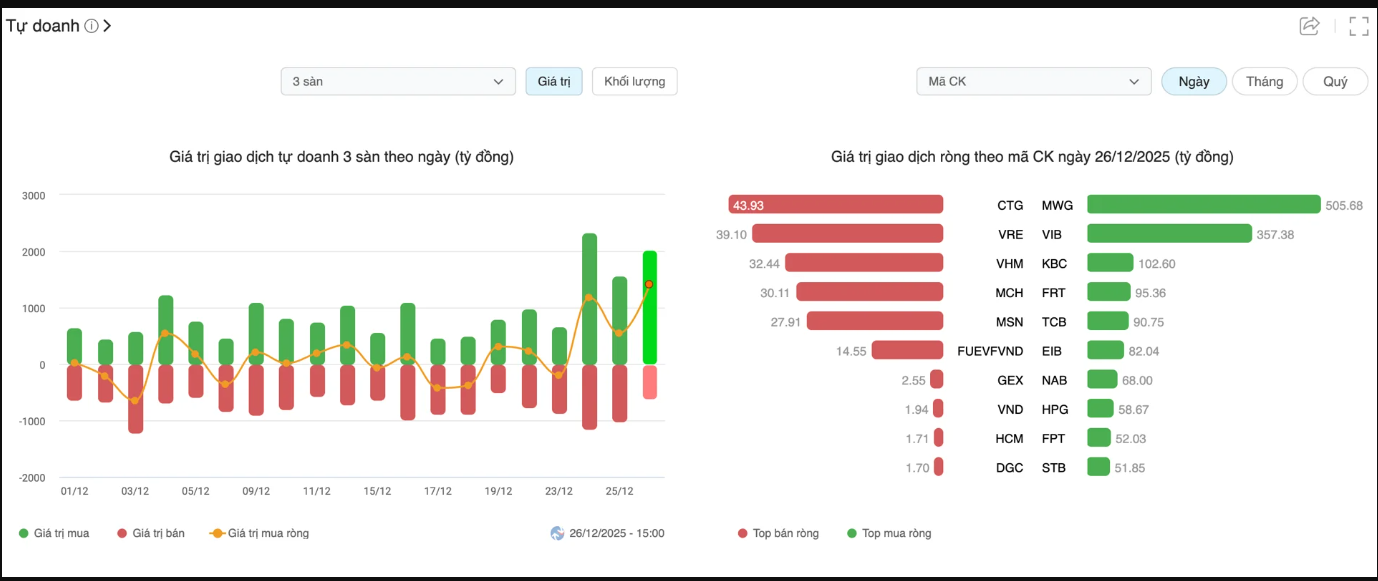This screenshot has height=581, width=1378.
Task: Switch to the 'Tháng' period tab
Action: (x=1265, y=81)
